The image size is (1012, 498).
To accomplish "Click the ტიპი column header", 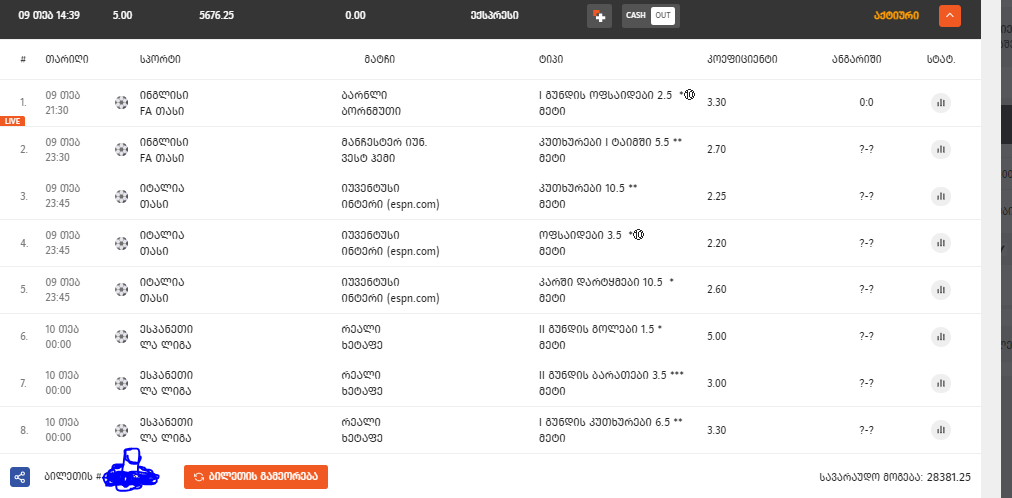I will (551, 59).
